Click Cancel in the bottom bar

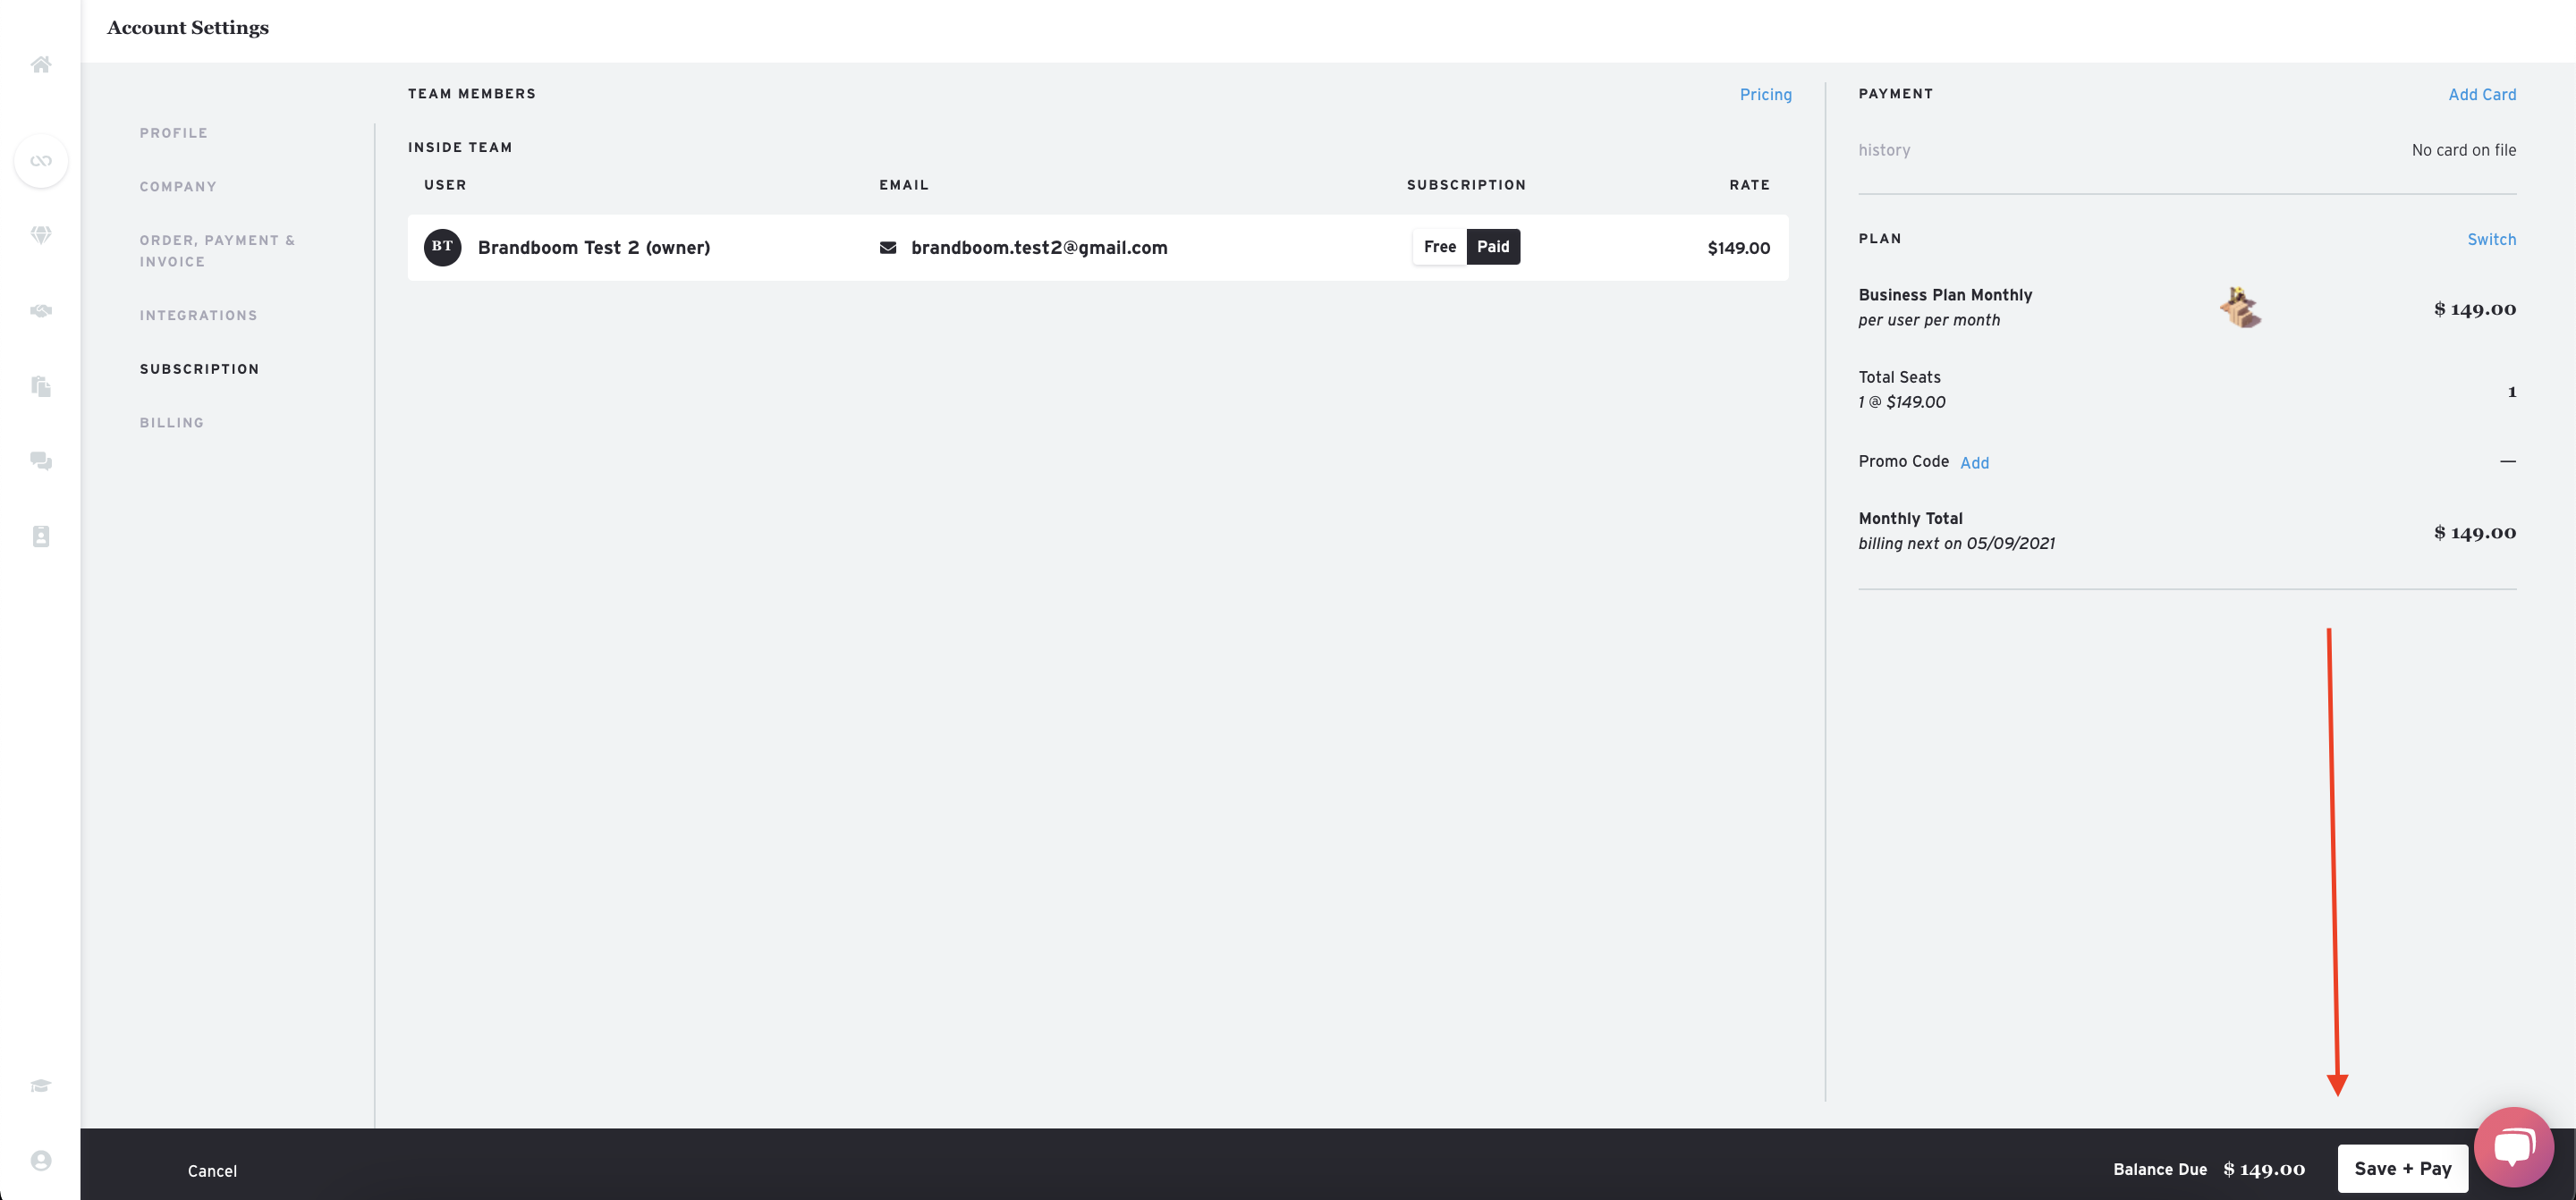(212, 1171)
